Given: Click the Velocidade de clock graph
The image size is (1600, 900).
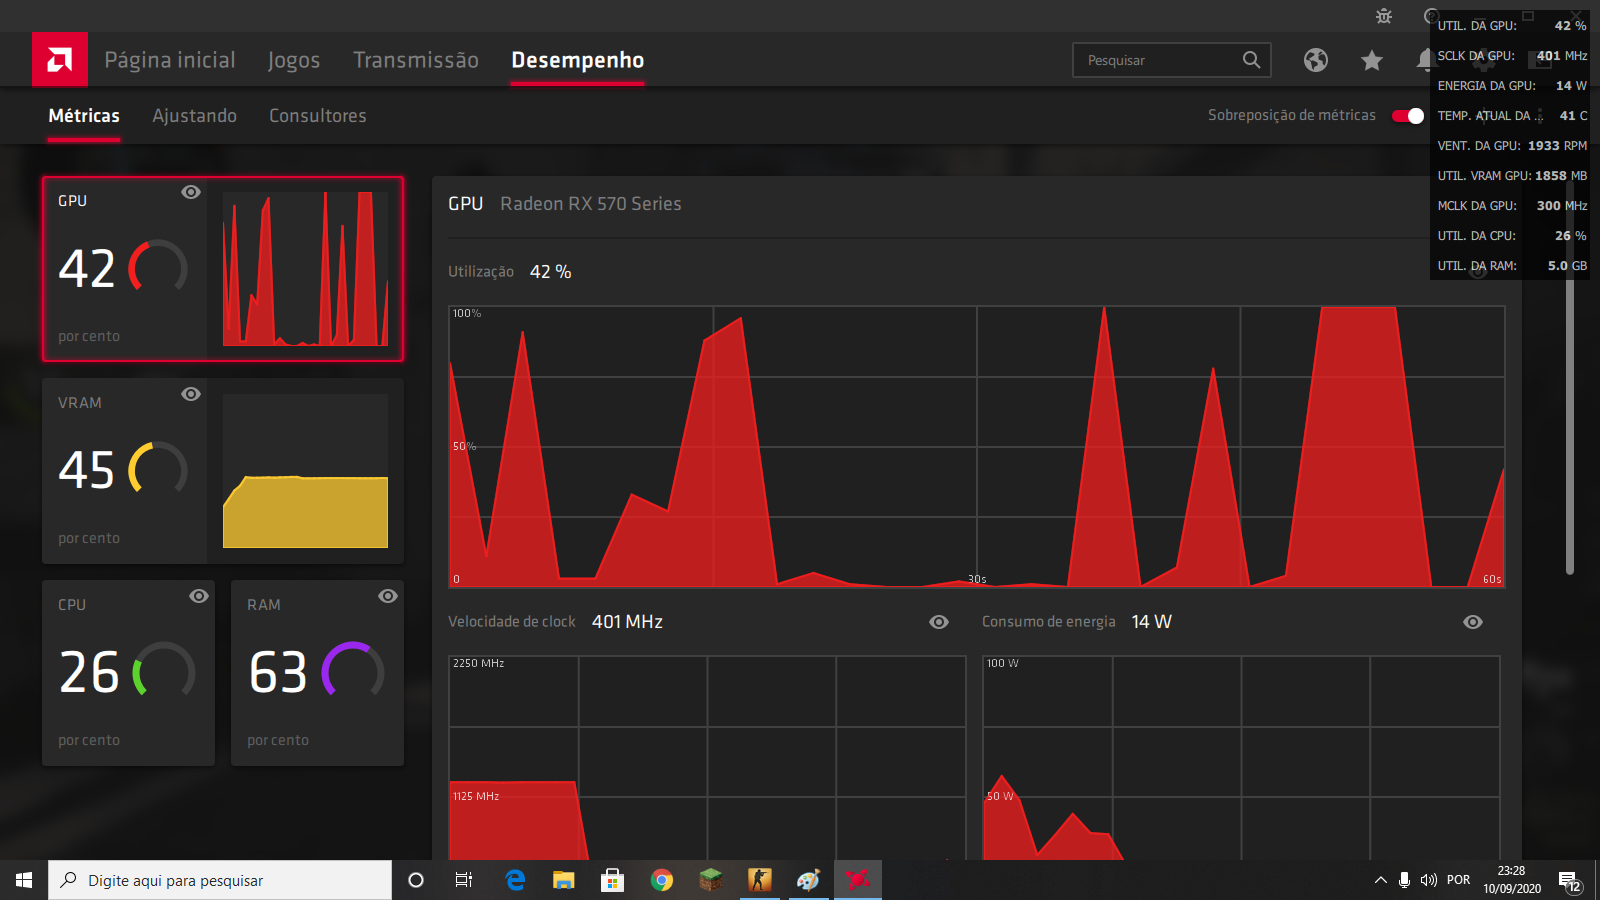Looking at the screenshot, I should click(x=708, y=758).
